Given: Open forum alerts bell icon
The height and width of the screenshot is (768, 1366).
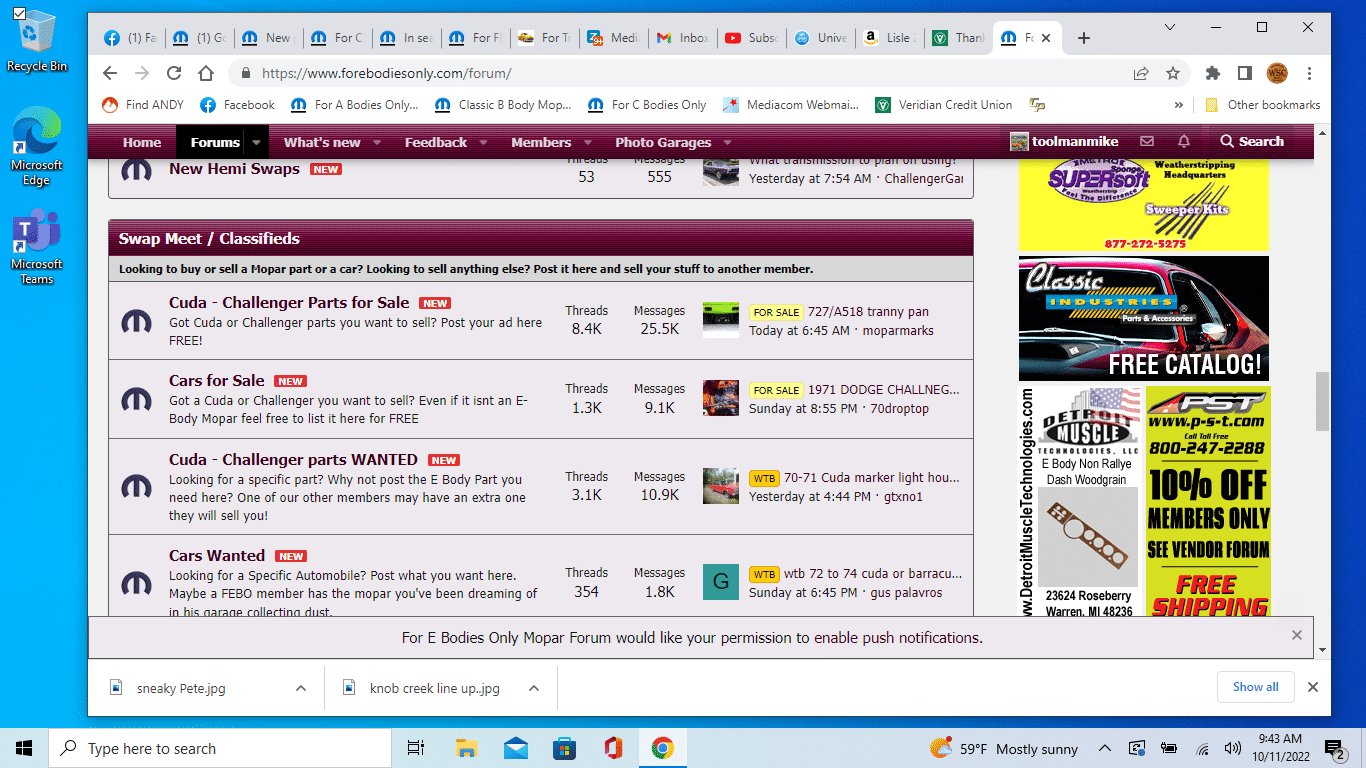Looking at the screenshot, I should point(1184,142).
